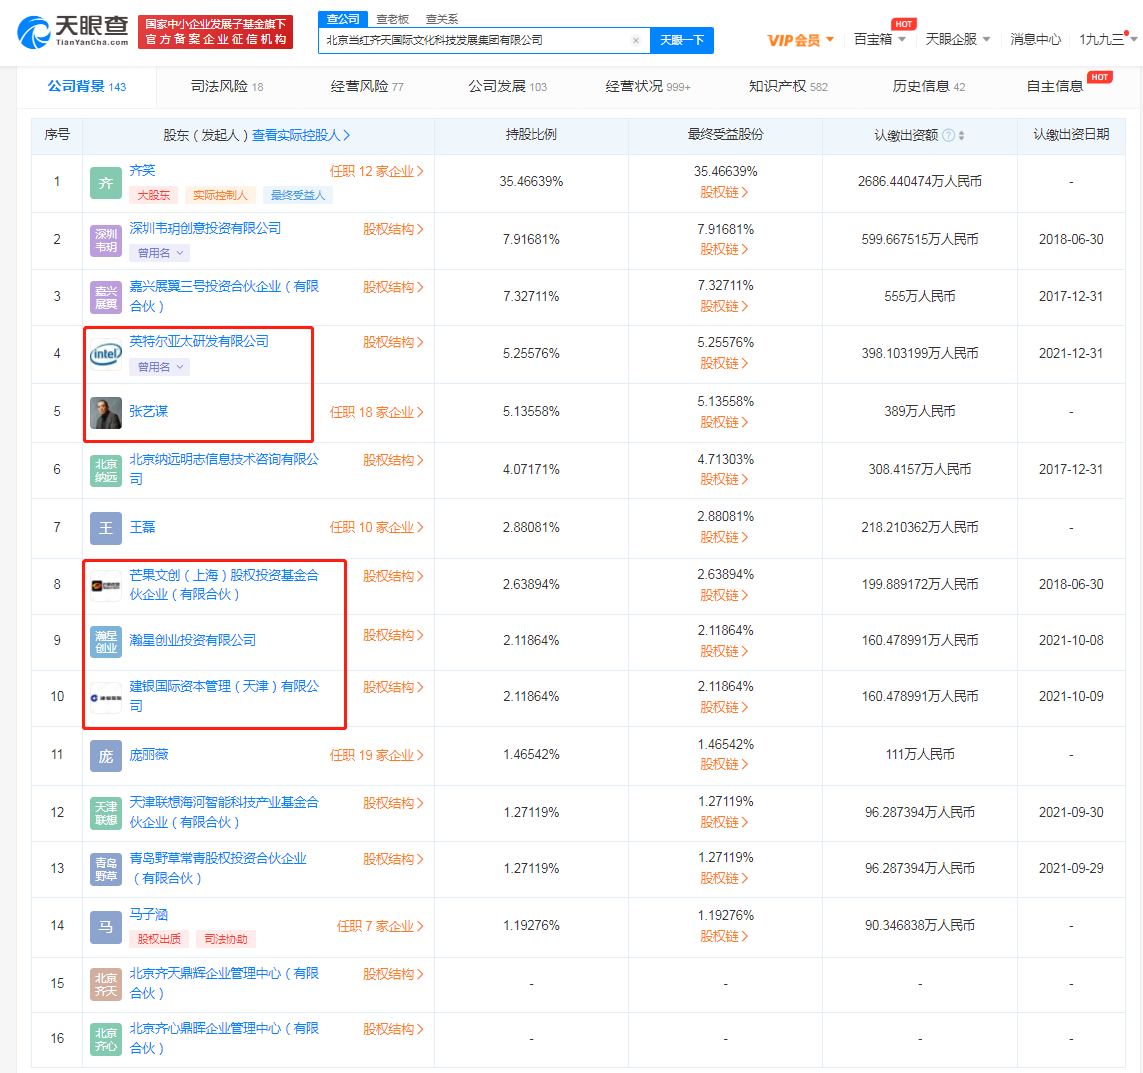Expand 曾用名 for 深圳韦玥创意投资有限公司

click(x=160, y=253)
